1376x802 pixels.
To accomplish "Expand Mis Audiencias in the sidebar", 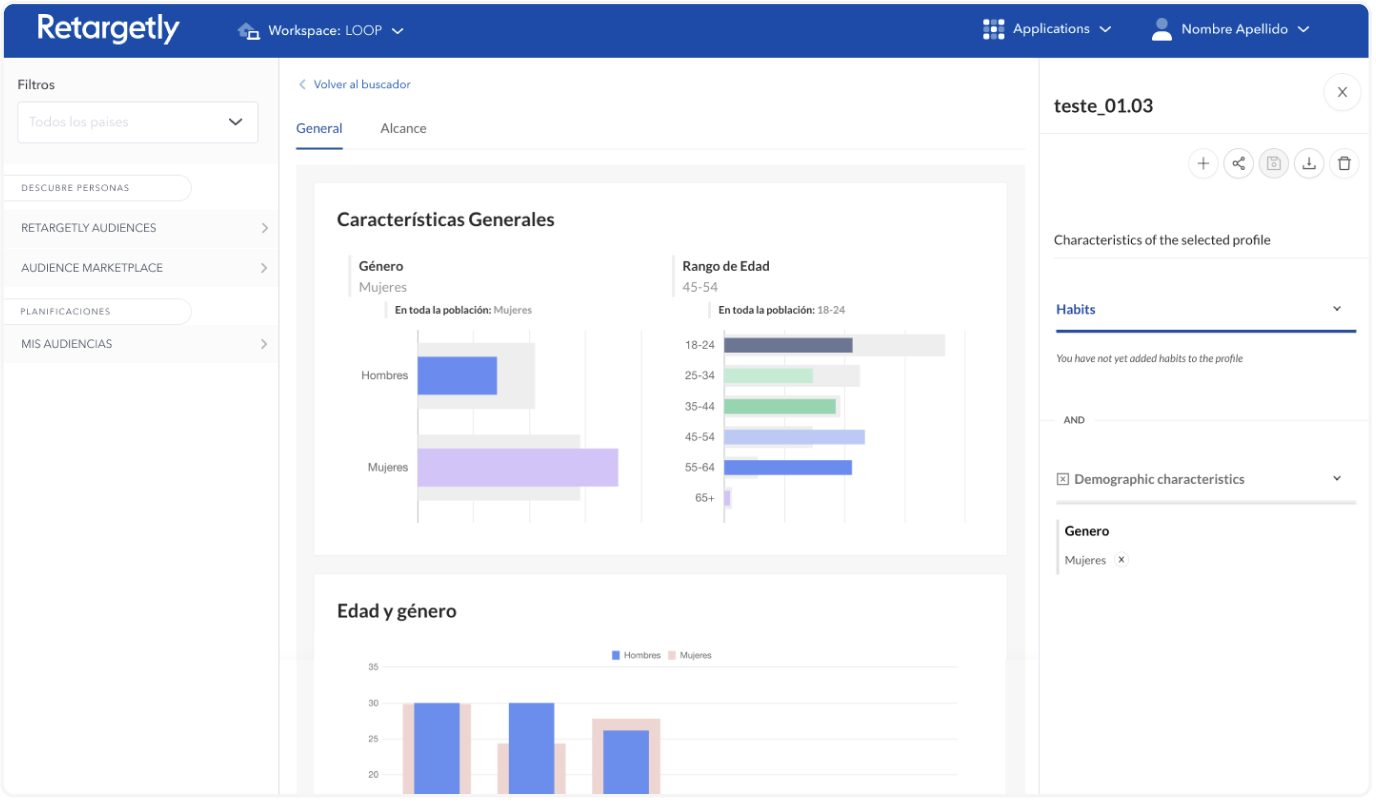I will point(141,344).
